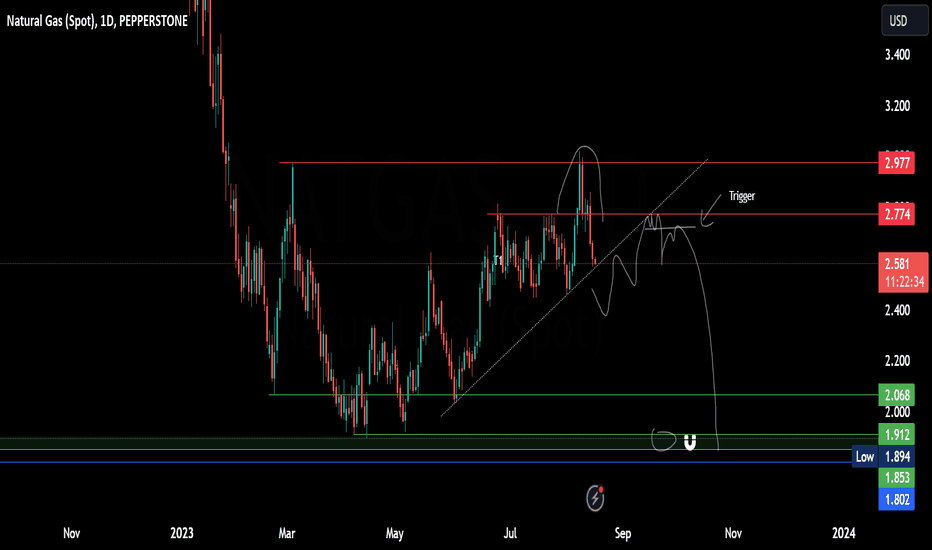This screenshot has width=932, height=550.
Task: Click the Nov label before 2023
Action: click(71, 533)
